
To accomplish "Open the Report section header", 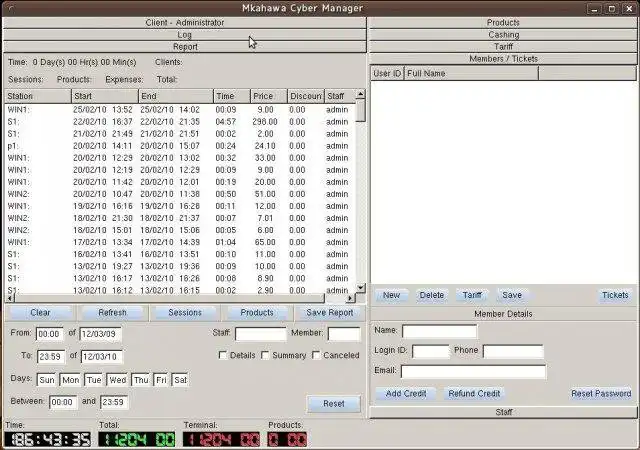I will click(184, 47).
